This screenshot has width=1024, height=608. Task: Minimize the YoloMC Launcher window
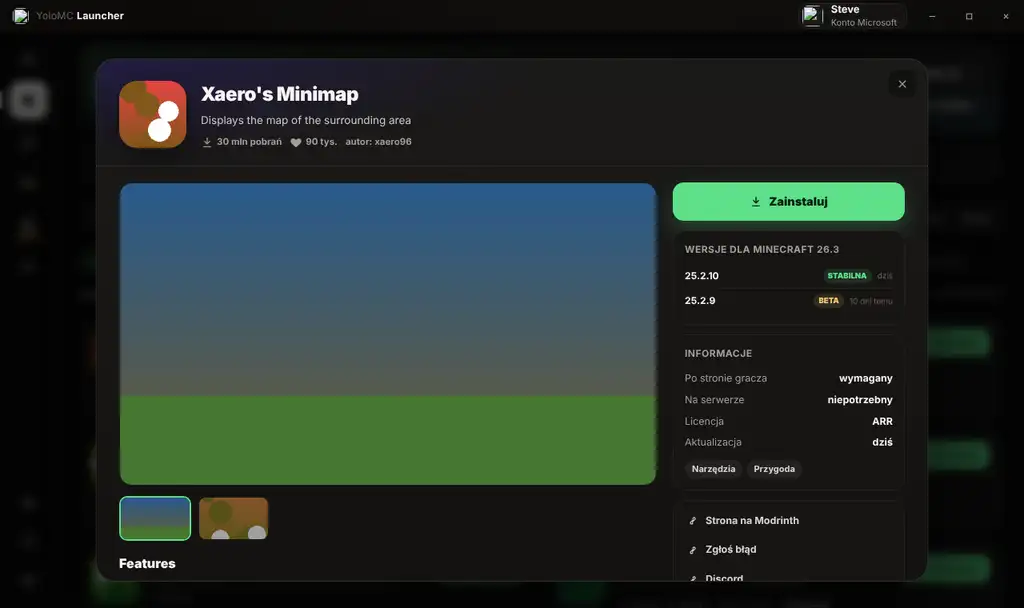click(x=932, y=16)
